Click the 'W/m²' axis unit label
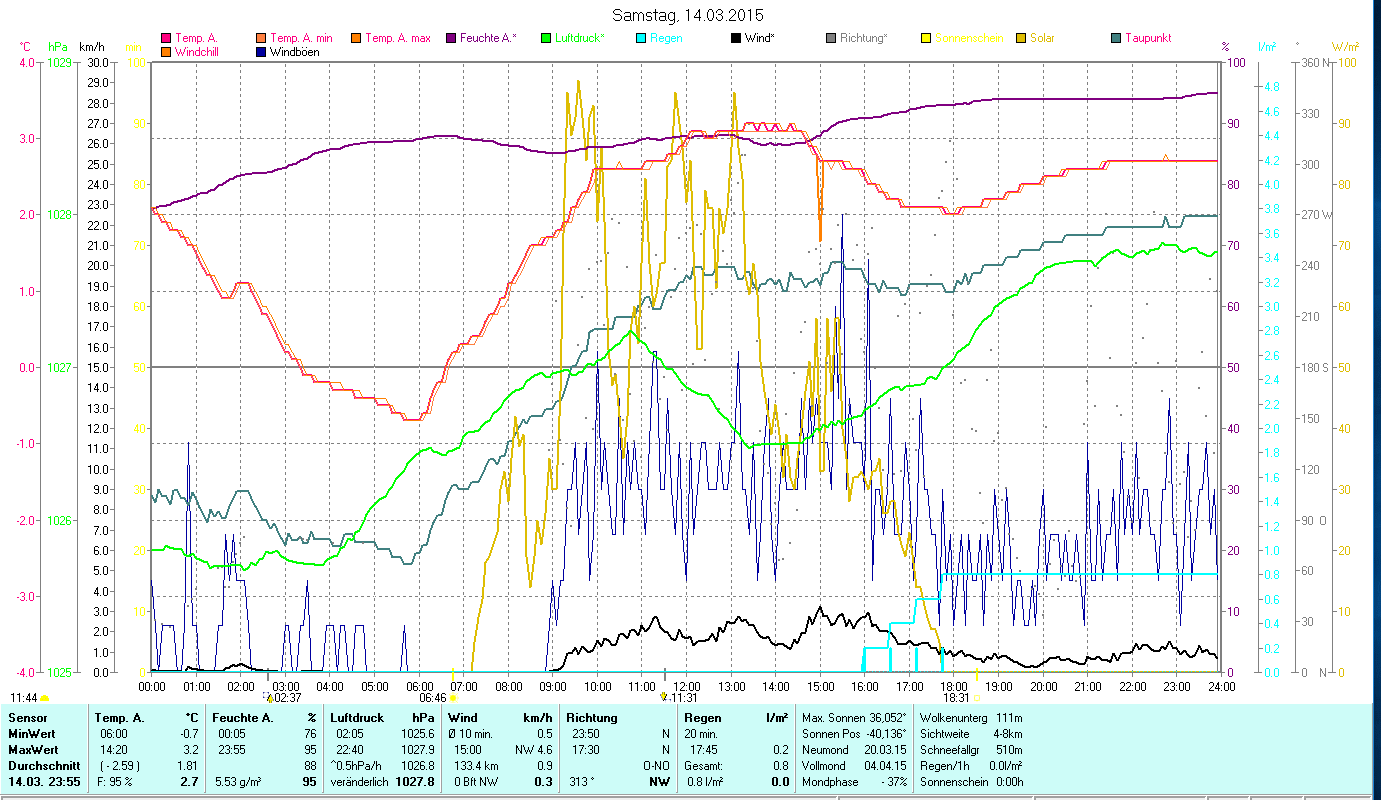The width and height of the screenshot is (1381, 800). coord(1345,47)
